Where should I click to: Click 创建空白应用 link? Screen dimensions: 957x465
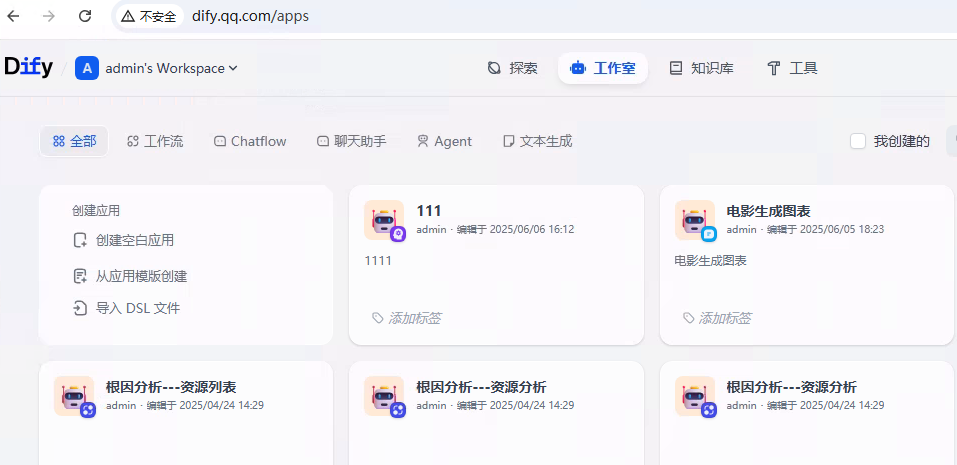pos(134,240)
